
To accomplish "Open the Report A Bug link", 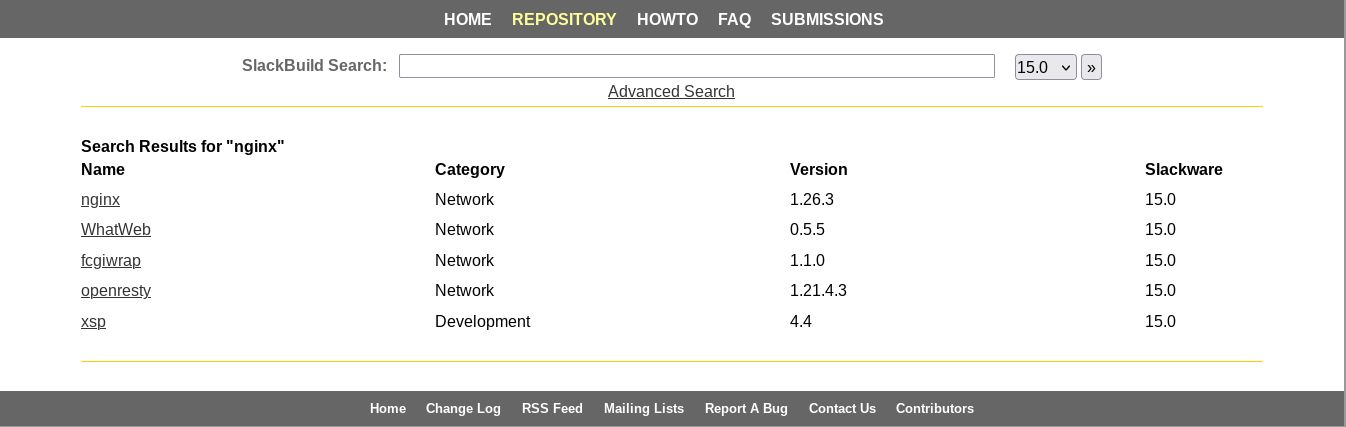I will pyautogui.click(x=746, y=408).
